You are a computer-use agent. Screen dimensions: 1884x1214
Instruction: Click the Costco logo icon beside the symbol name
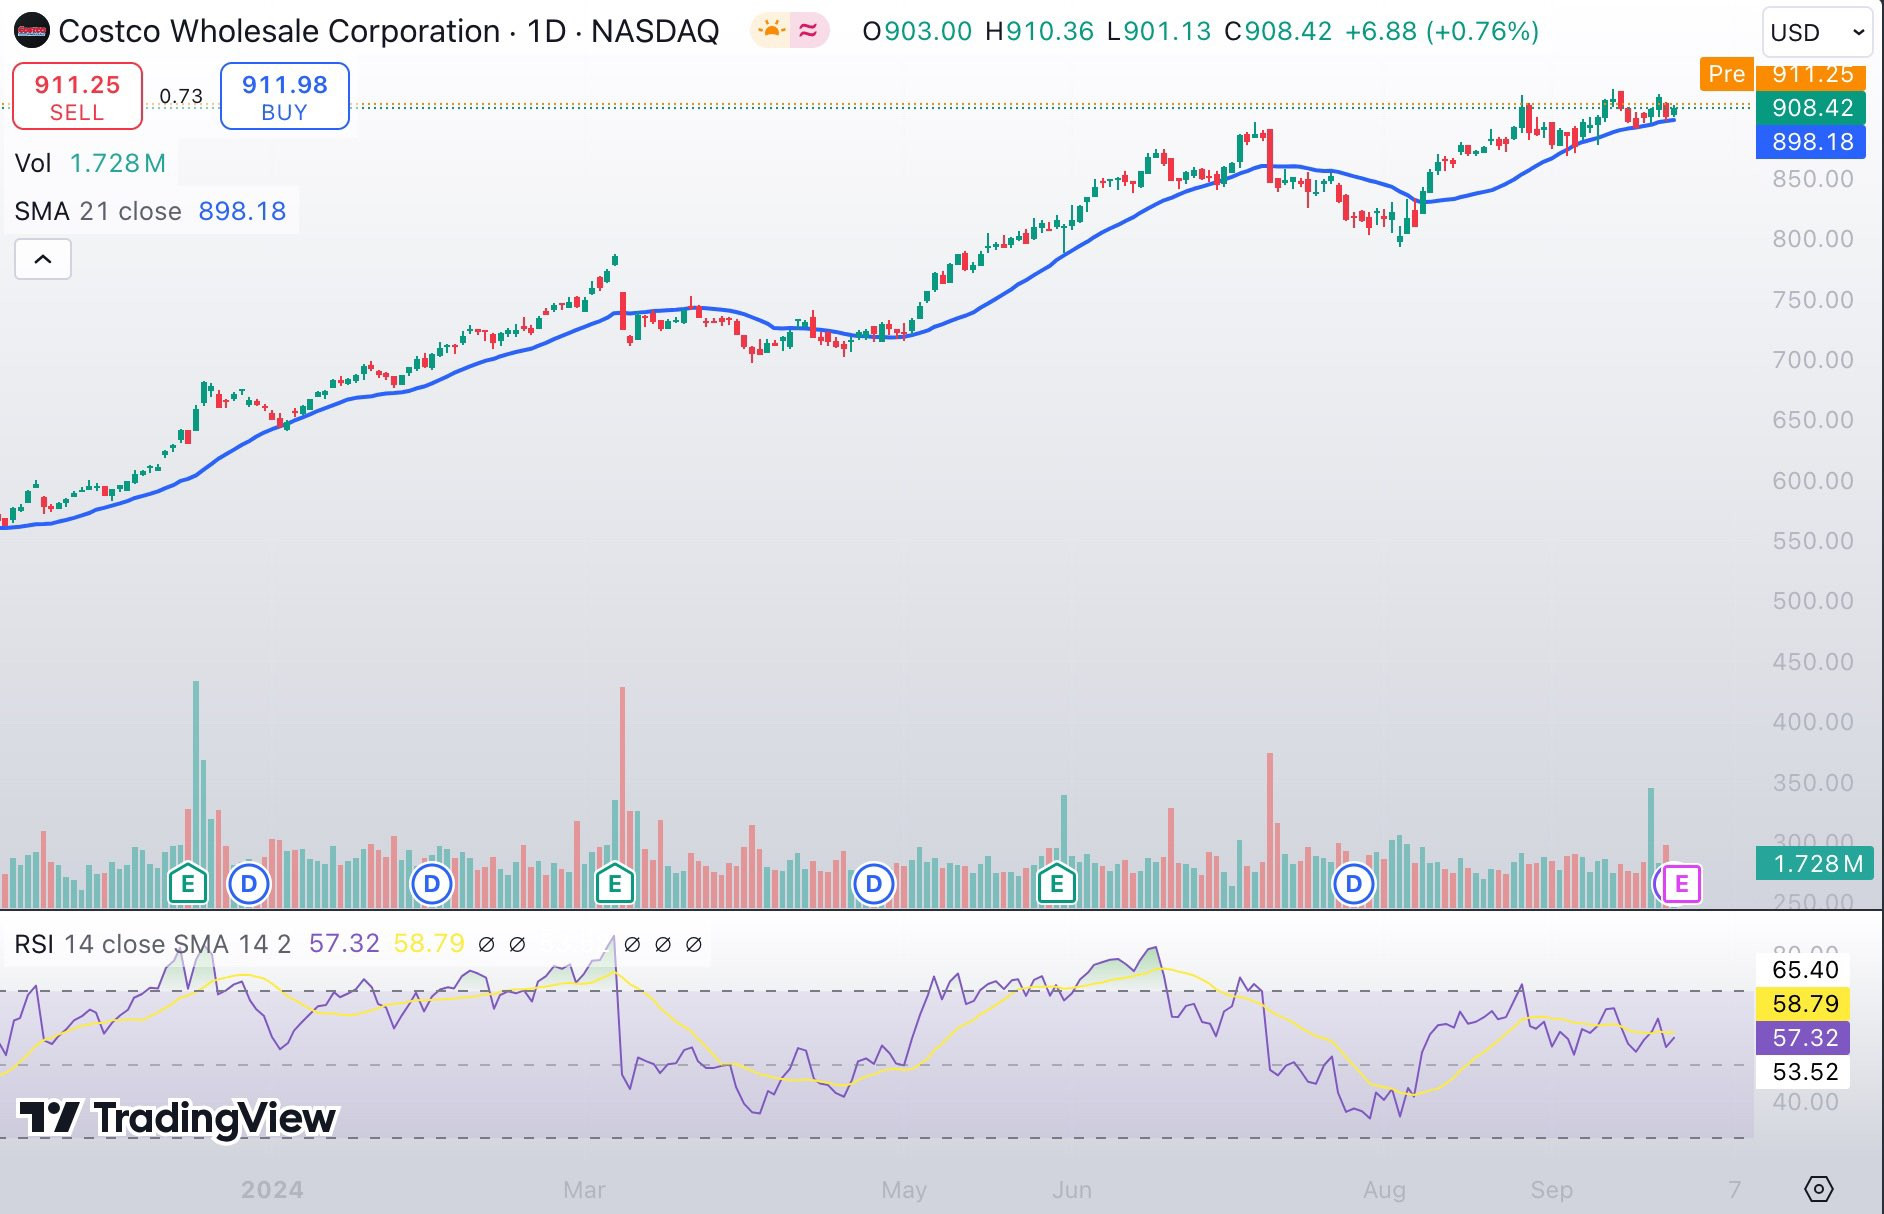coord(32,31)
